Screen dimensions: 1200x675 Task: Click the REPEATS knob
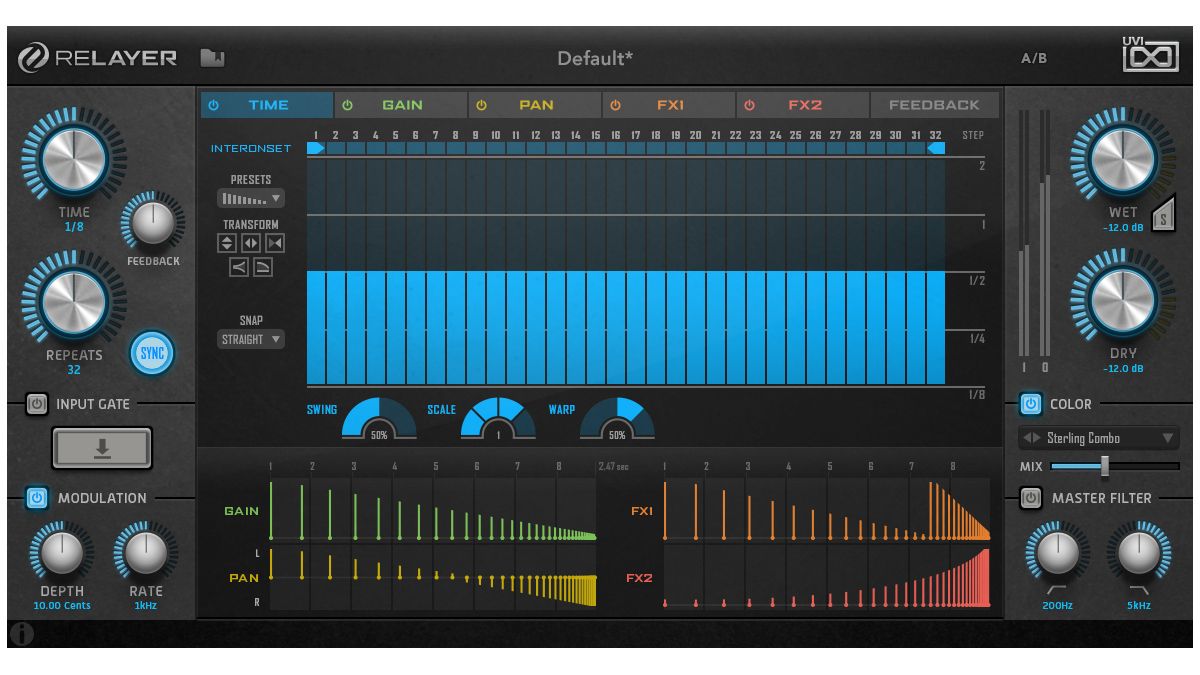point(74,302)
